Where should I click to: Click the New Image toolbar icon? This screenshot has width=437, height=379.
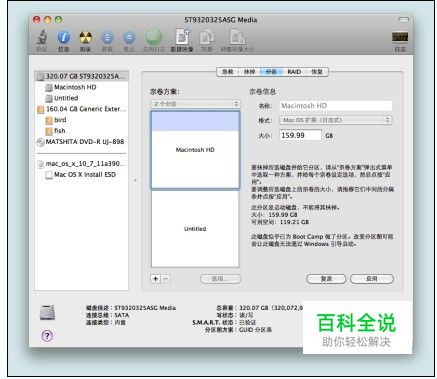(x=182, y=37)
